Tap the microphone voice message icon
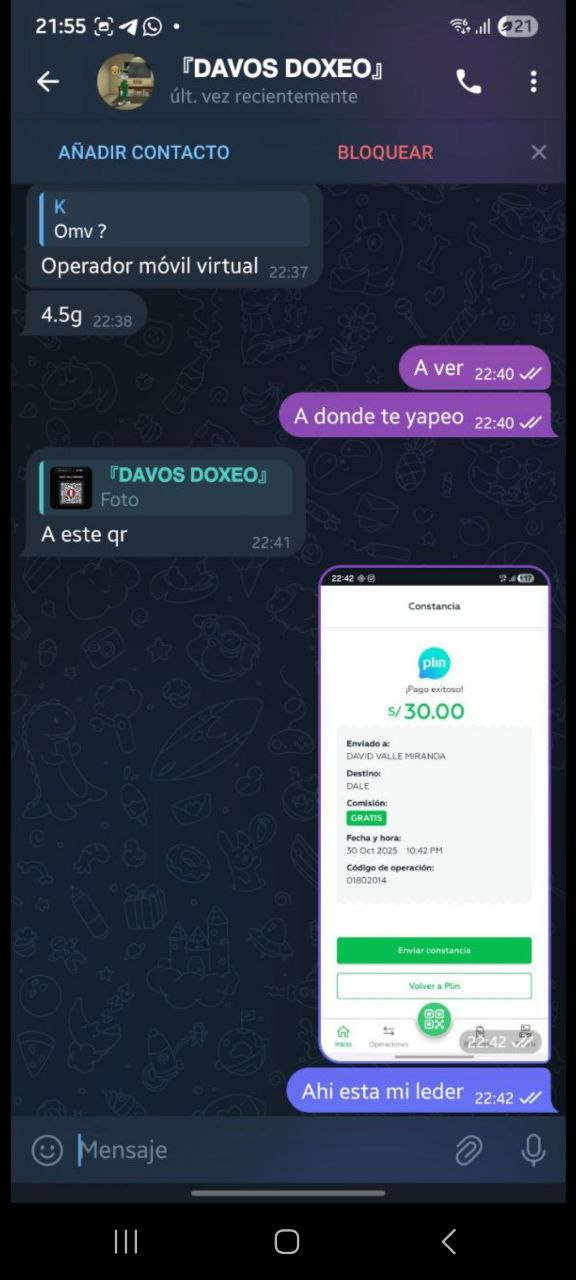The image size is (576, 1280). [x=533, y=1150]
